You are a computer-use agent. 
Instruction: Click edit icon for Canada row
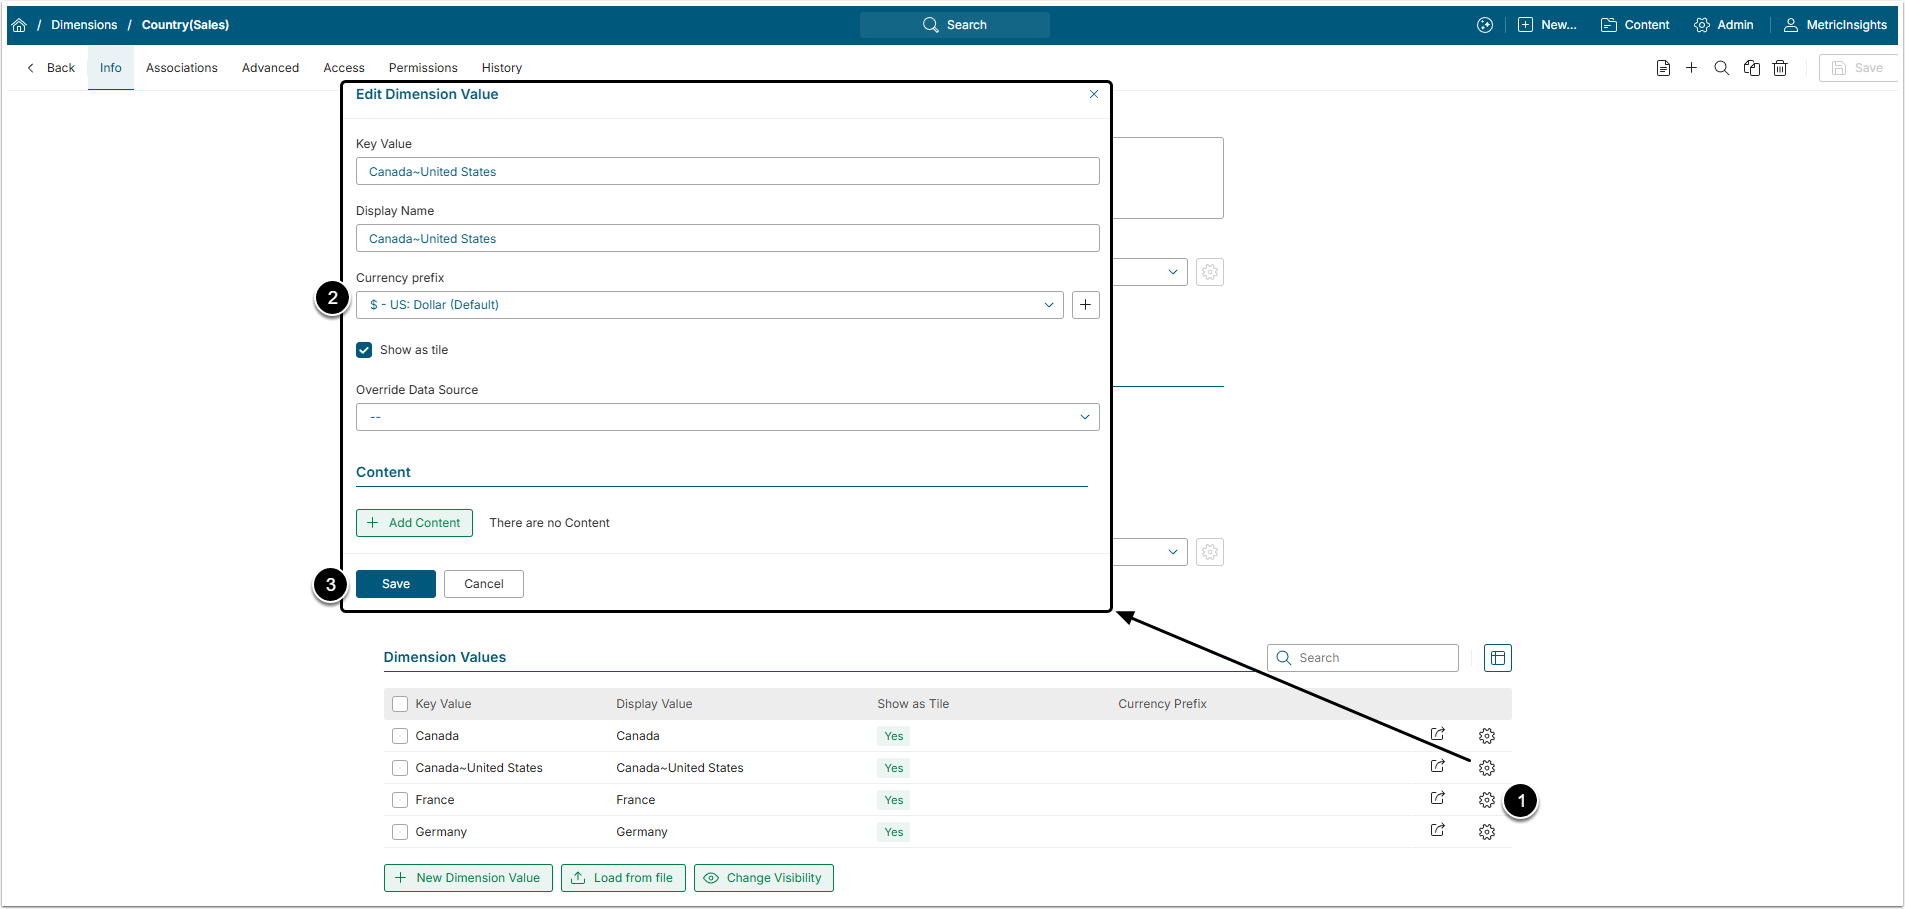(1437, 735)
